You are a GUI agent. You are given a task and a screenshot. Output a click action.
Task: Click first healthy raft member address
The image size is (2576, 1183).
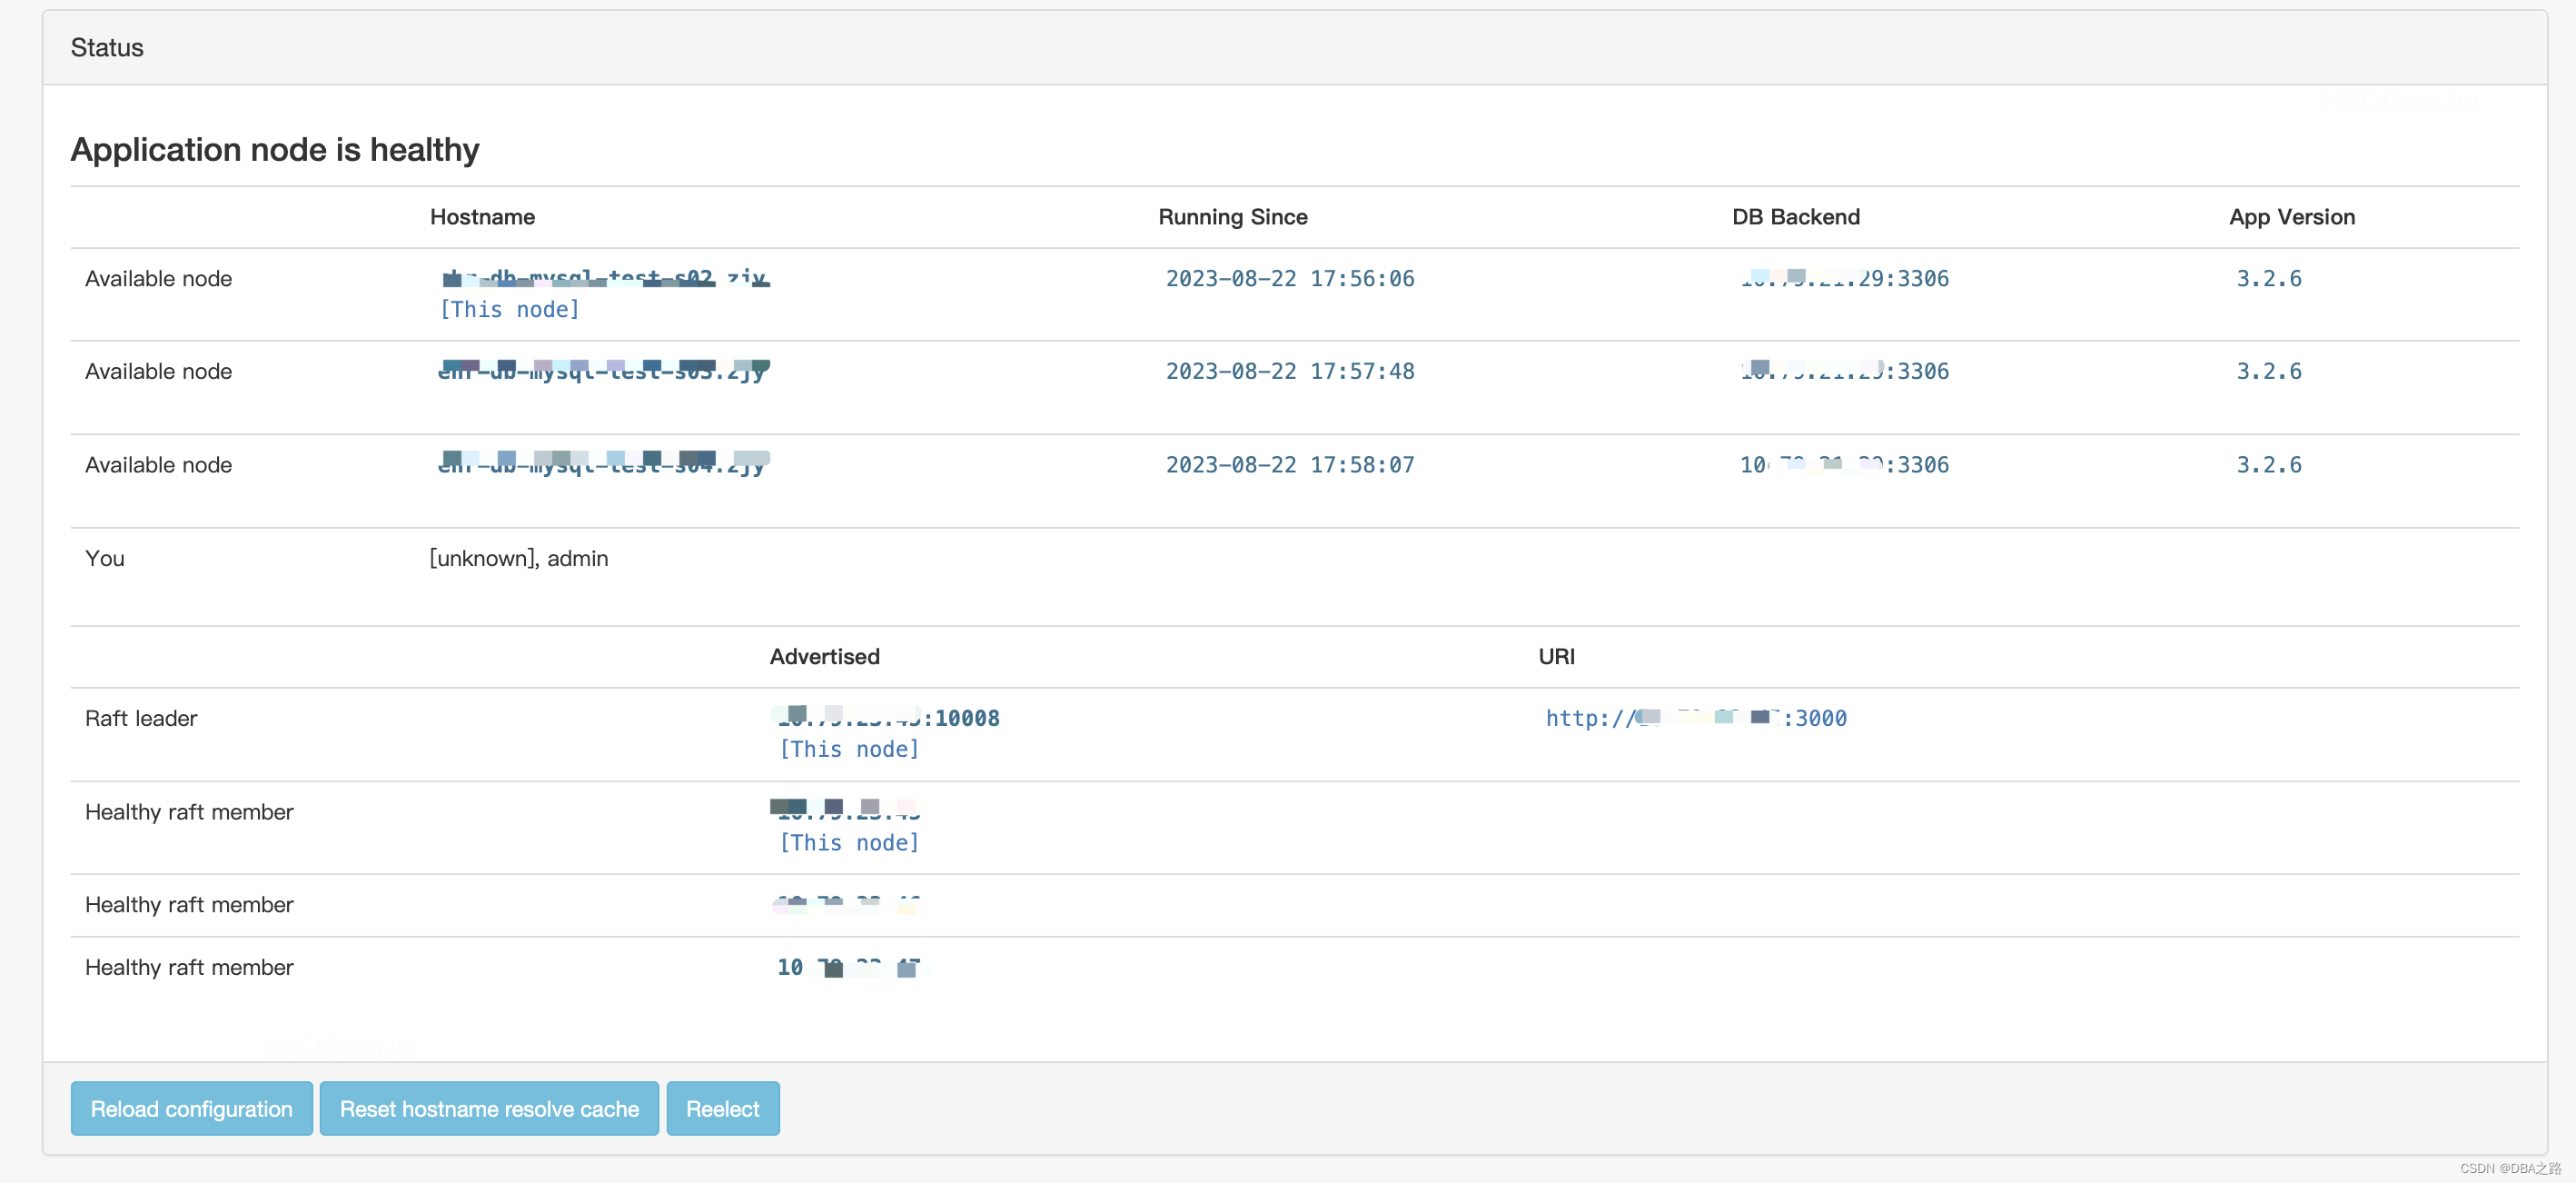[x=848, y=811]
